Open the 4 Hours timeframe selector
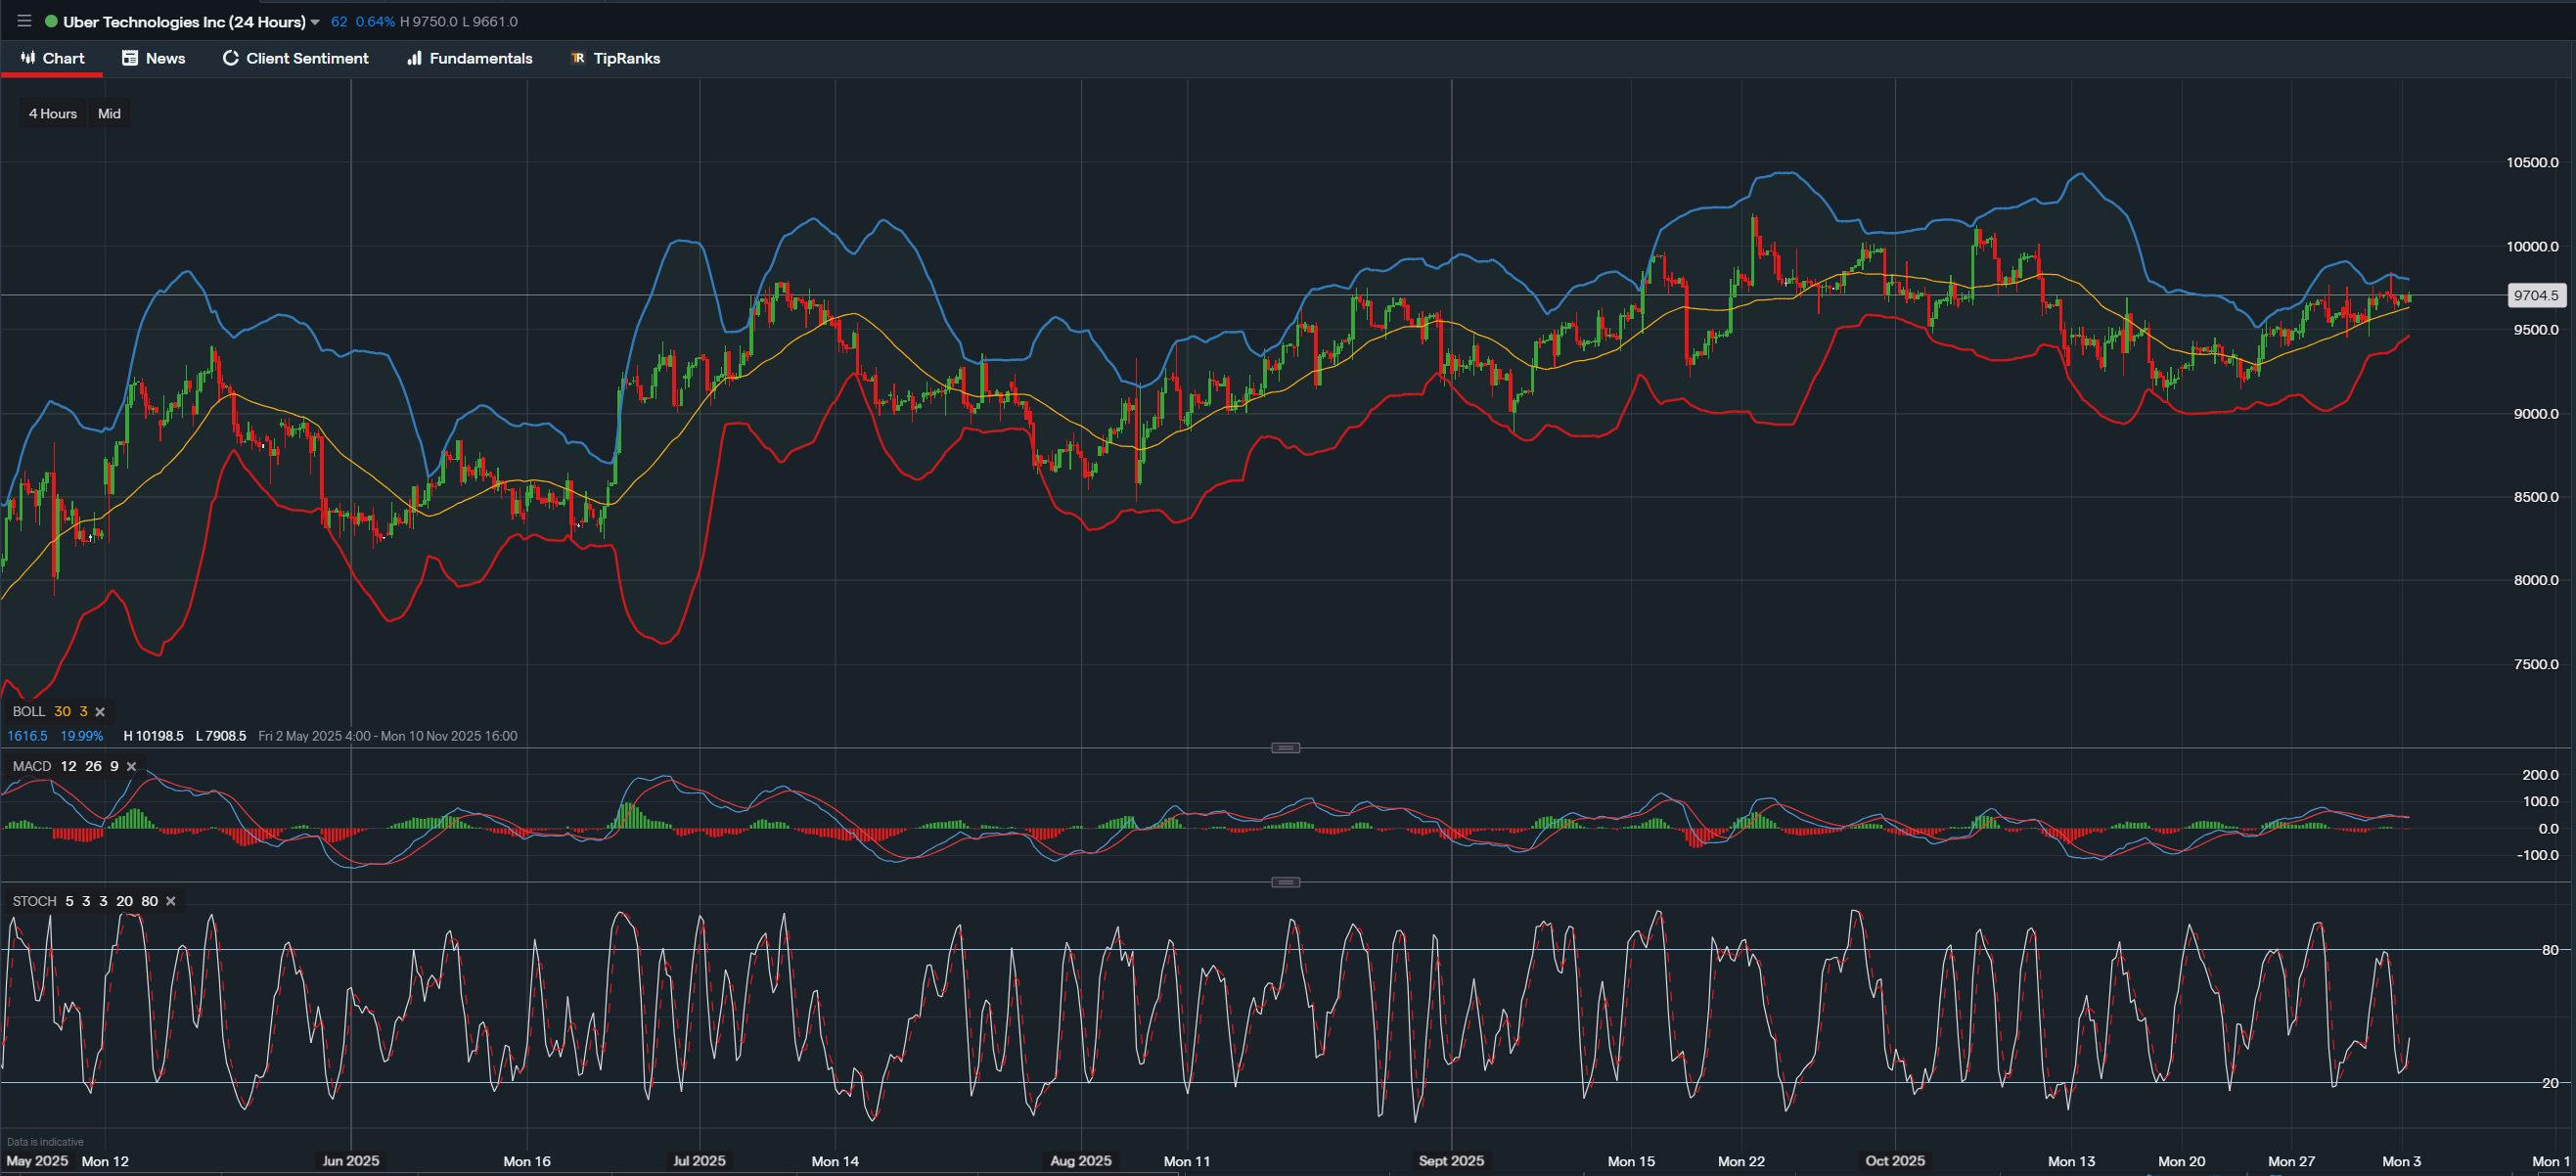The width and height of the screenshot is (2576, 1176). tap(52, 113)
